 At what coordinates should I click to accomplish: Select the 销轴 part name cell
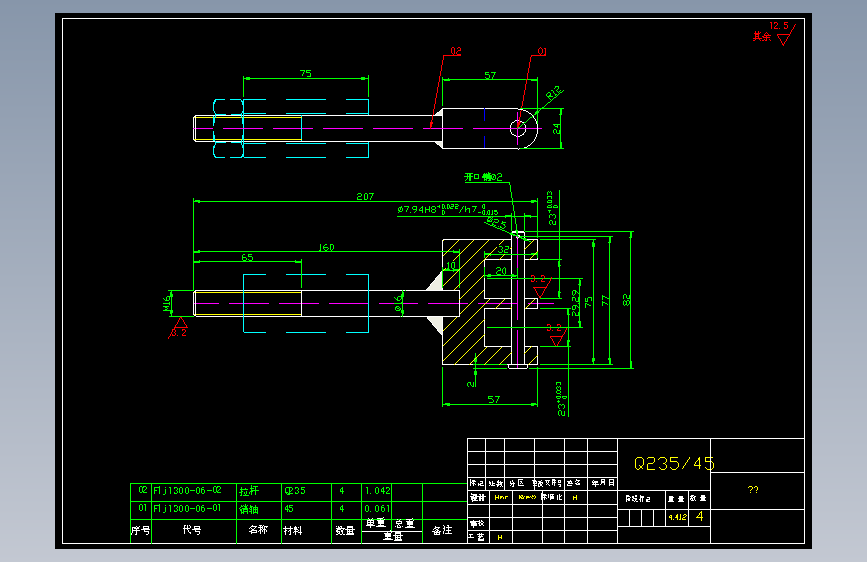pos(249,509)
